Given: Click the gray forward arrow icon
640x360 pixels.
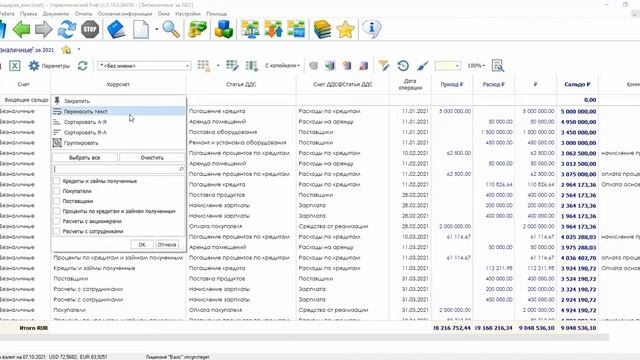Looking at the screenshot, I should [44, 29].
